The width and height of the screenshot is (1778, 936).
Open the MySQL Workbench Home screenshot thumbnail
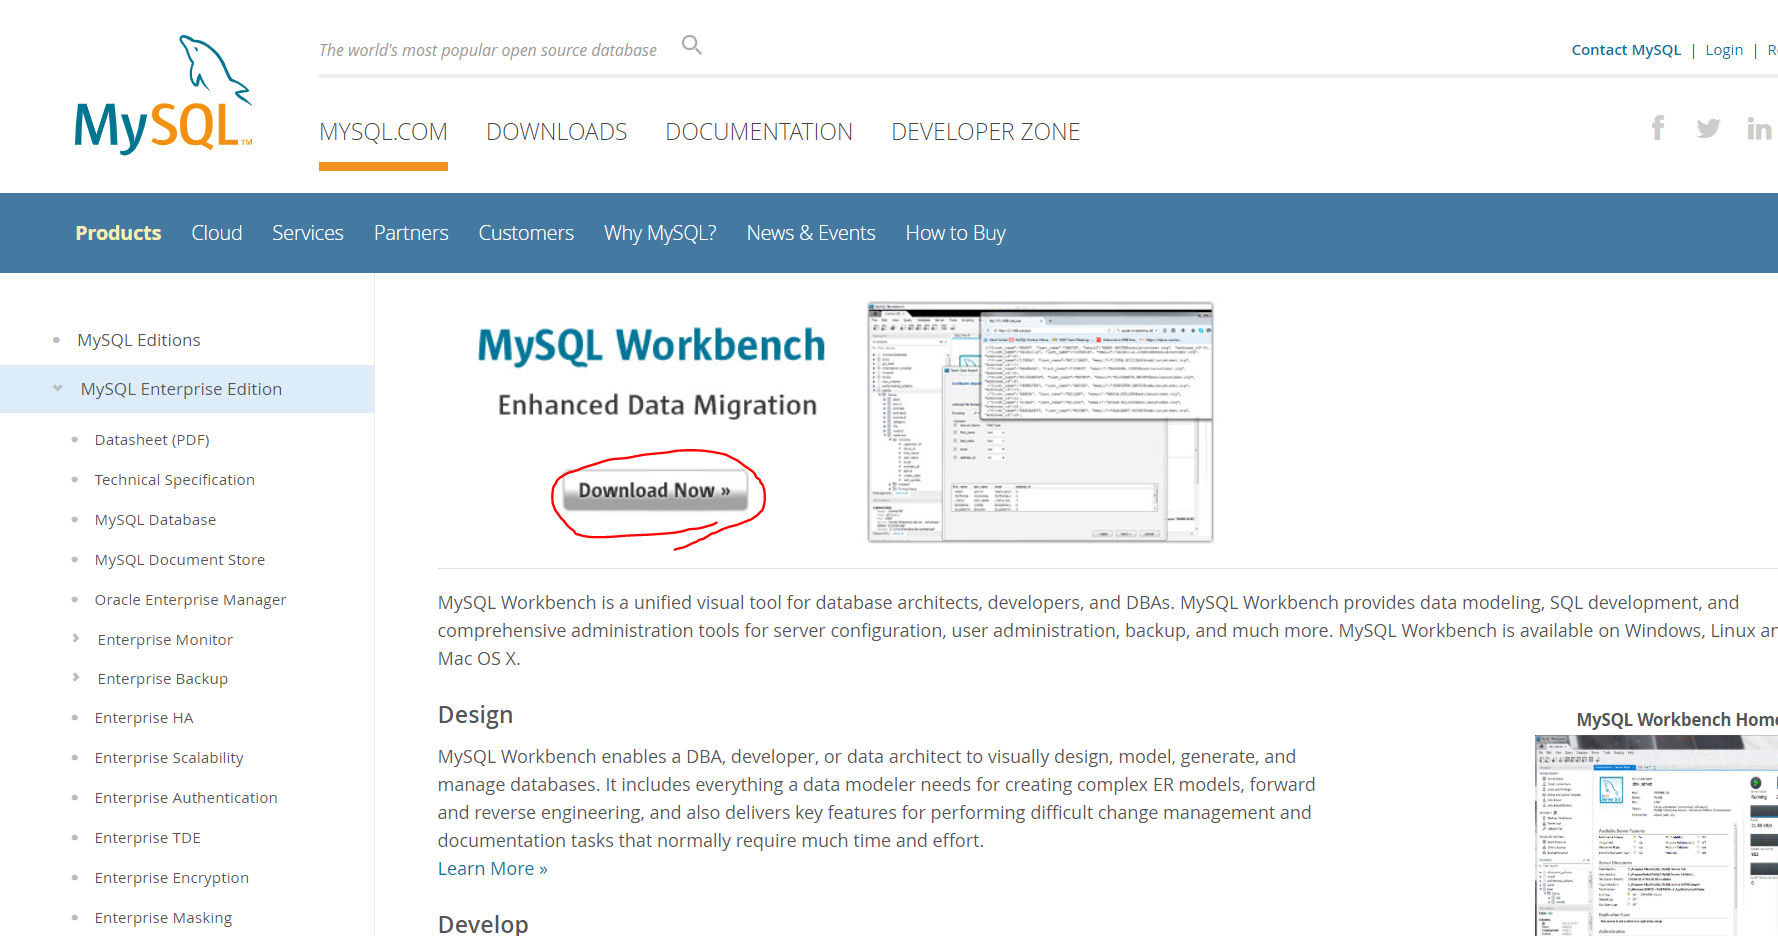1656,836
